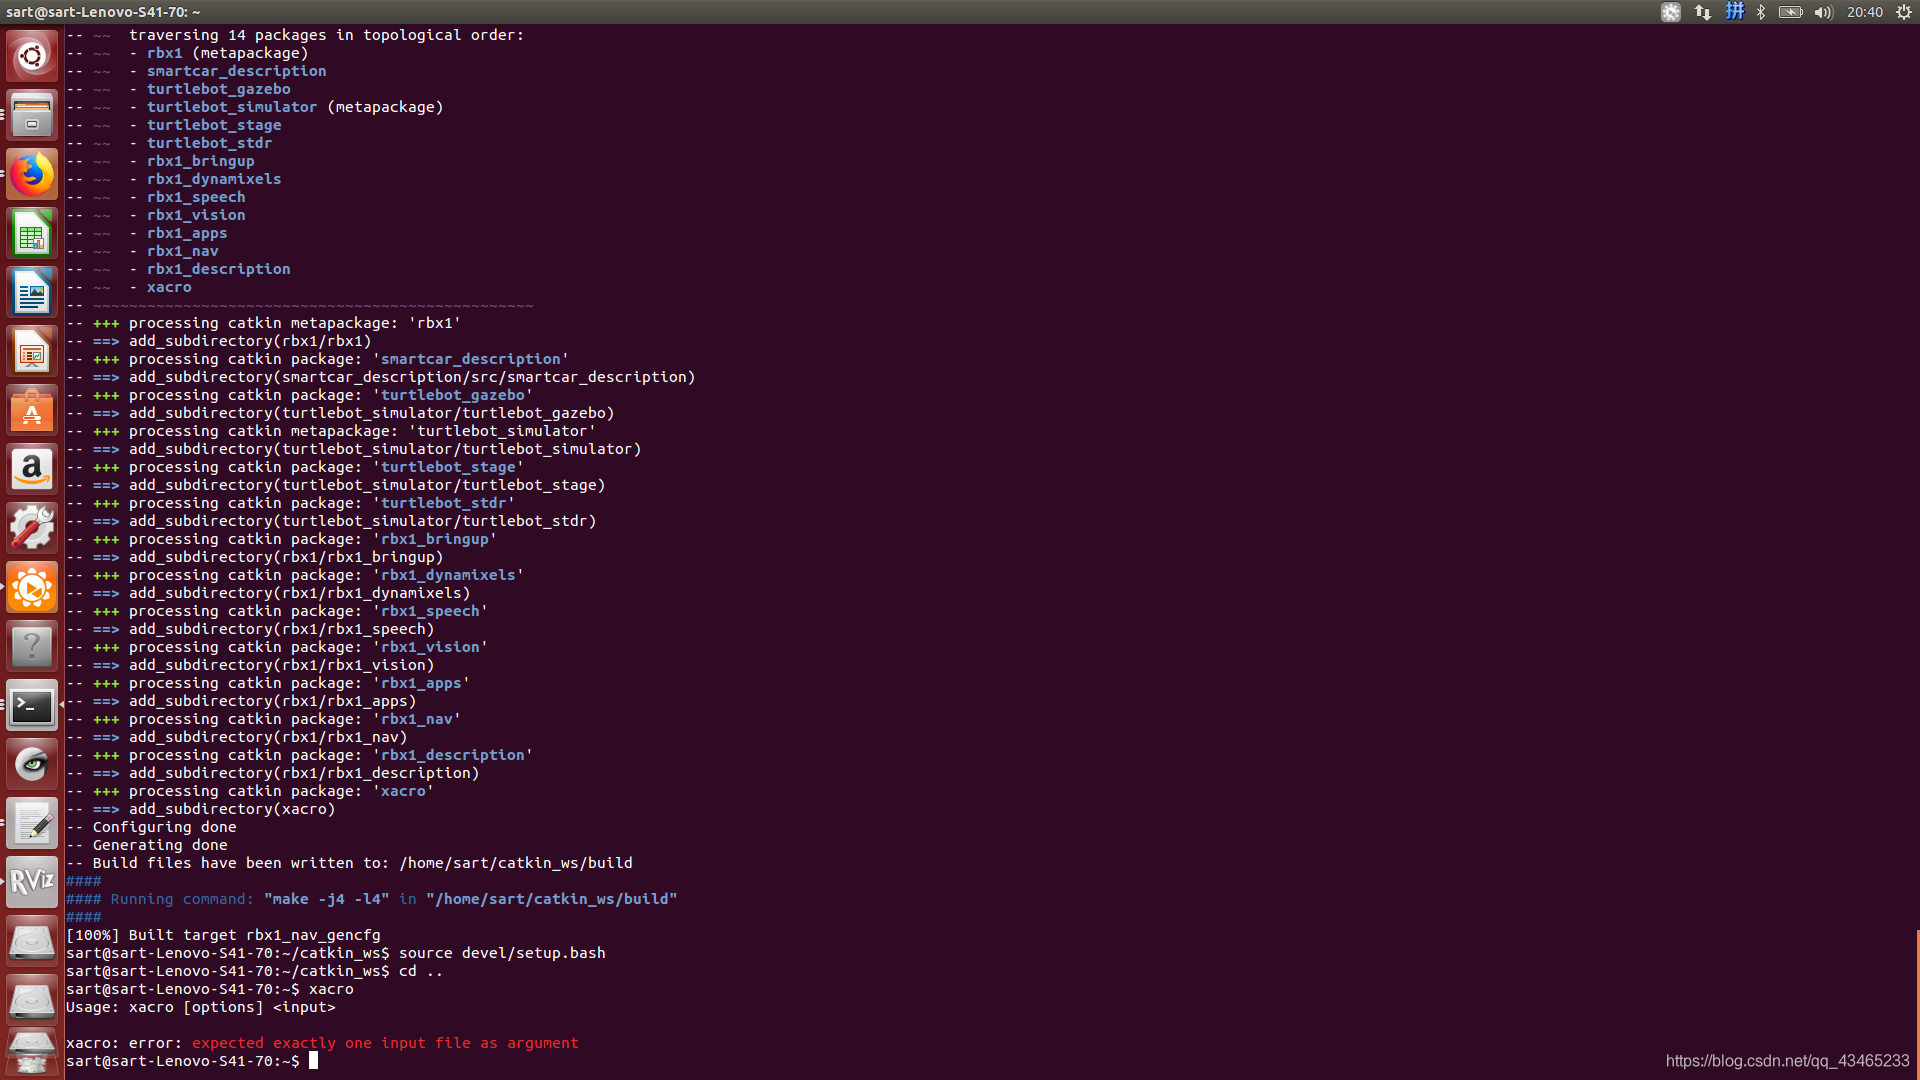The width and height of the screenshot is (1920, 1080).
Task: Open the pinyin input method menu
Action: click(x=1734, y=12)
